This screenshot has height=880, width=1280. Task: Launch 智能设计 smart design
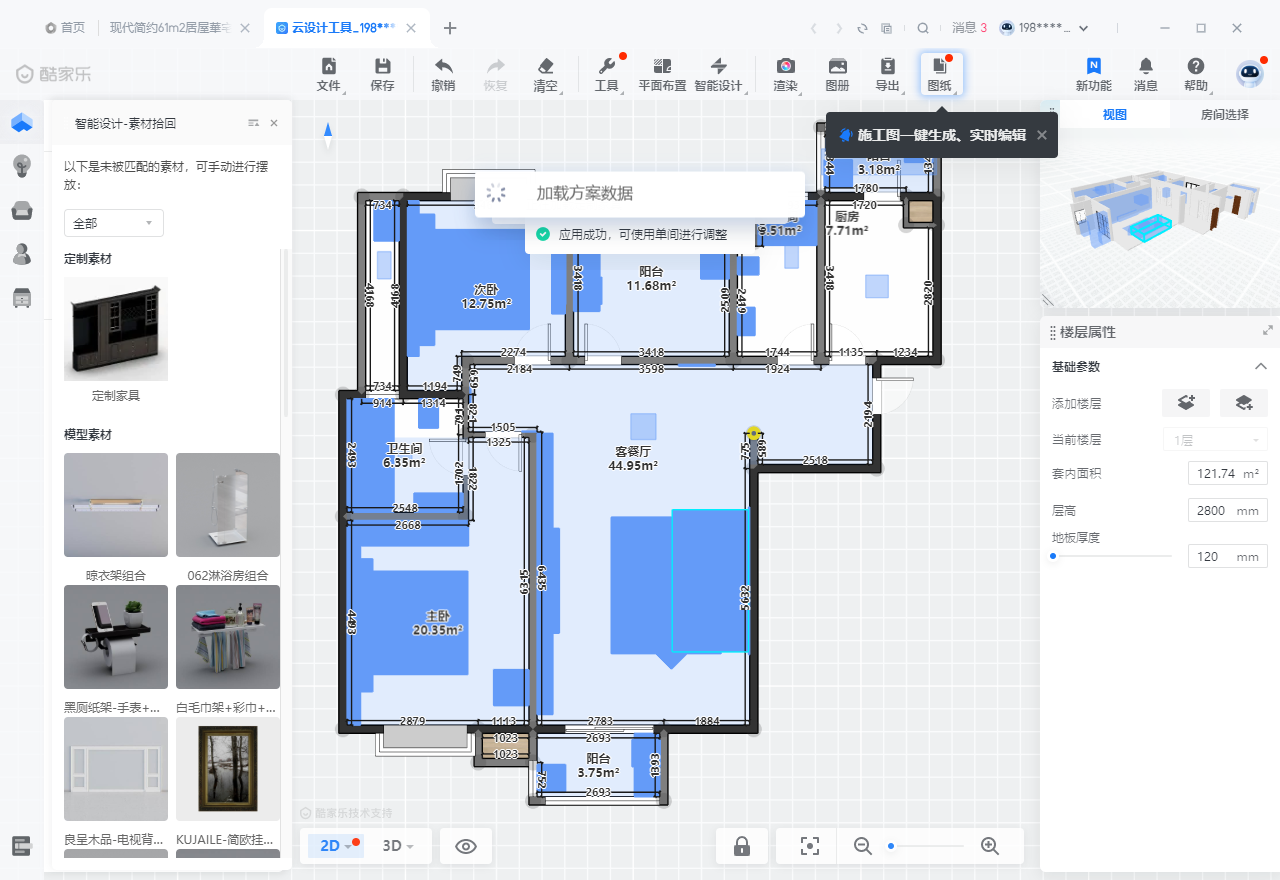click(718, 74)
